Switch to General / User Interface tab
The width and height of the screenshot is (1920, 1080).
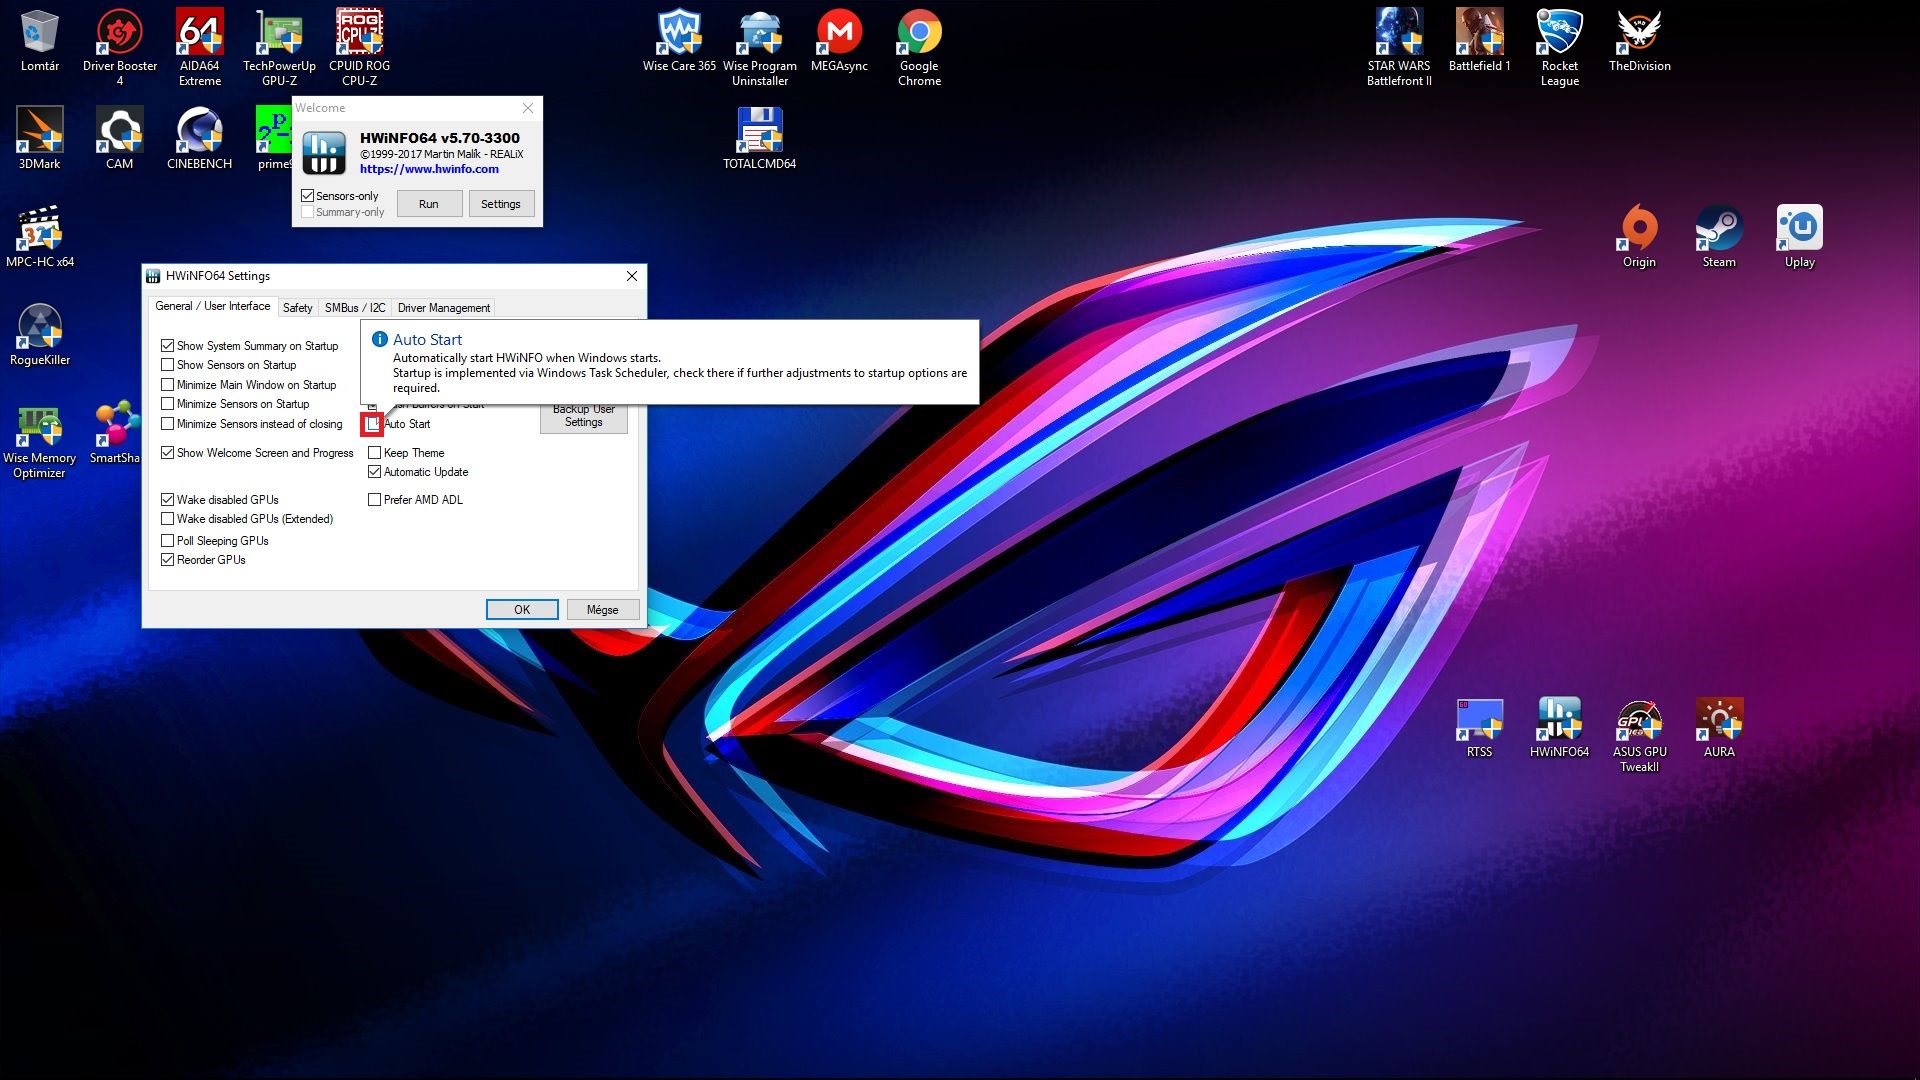click(x=212, y=306)
